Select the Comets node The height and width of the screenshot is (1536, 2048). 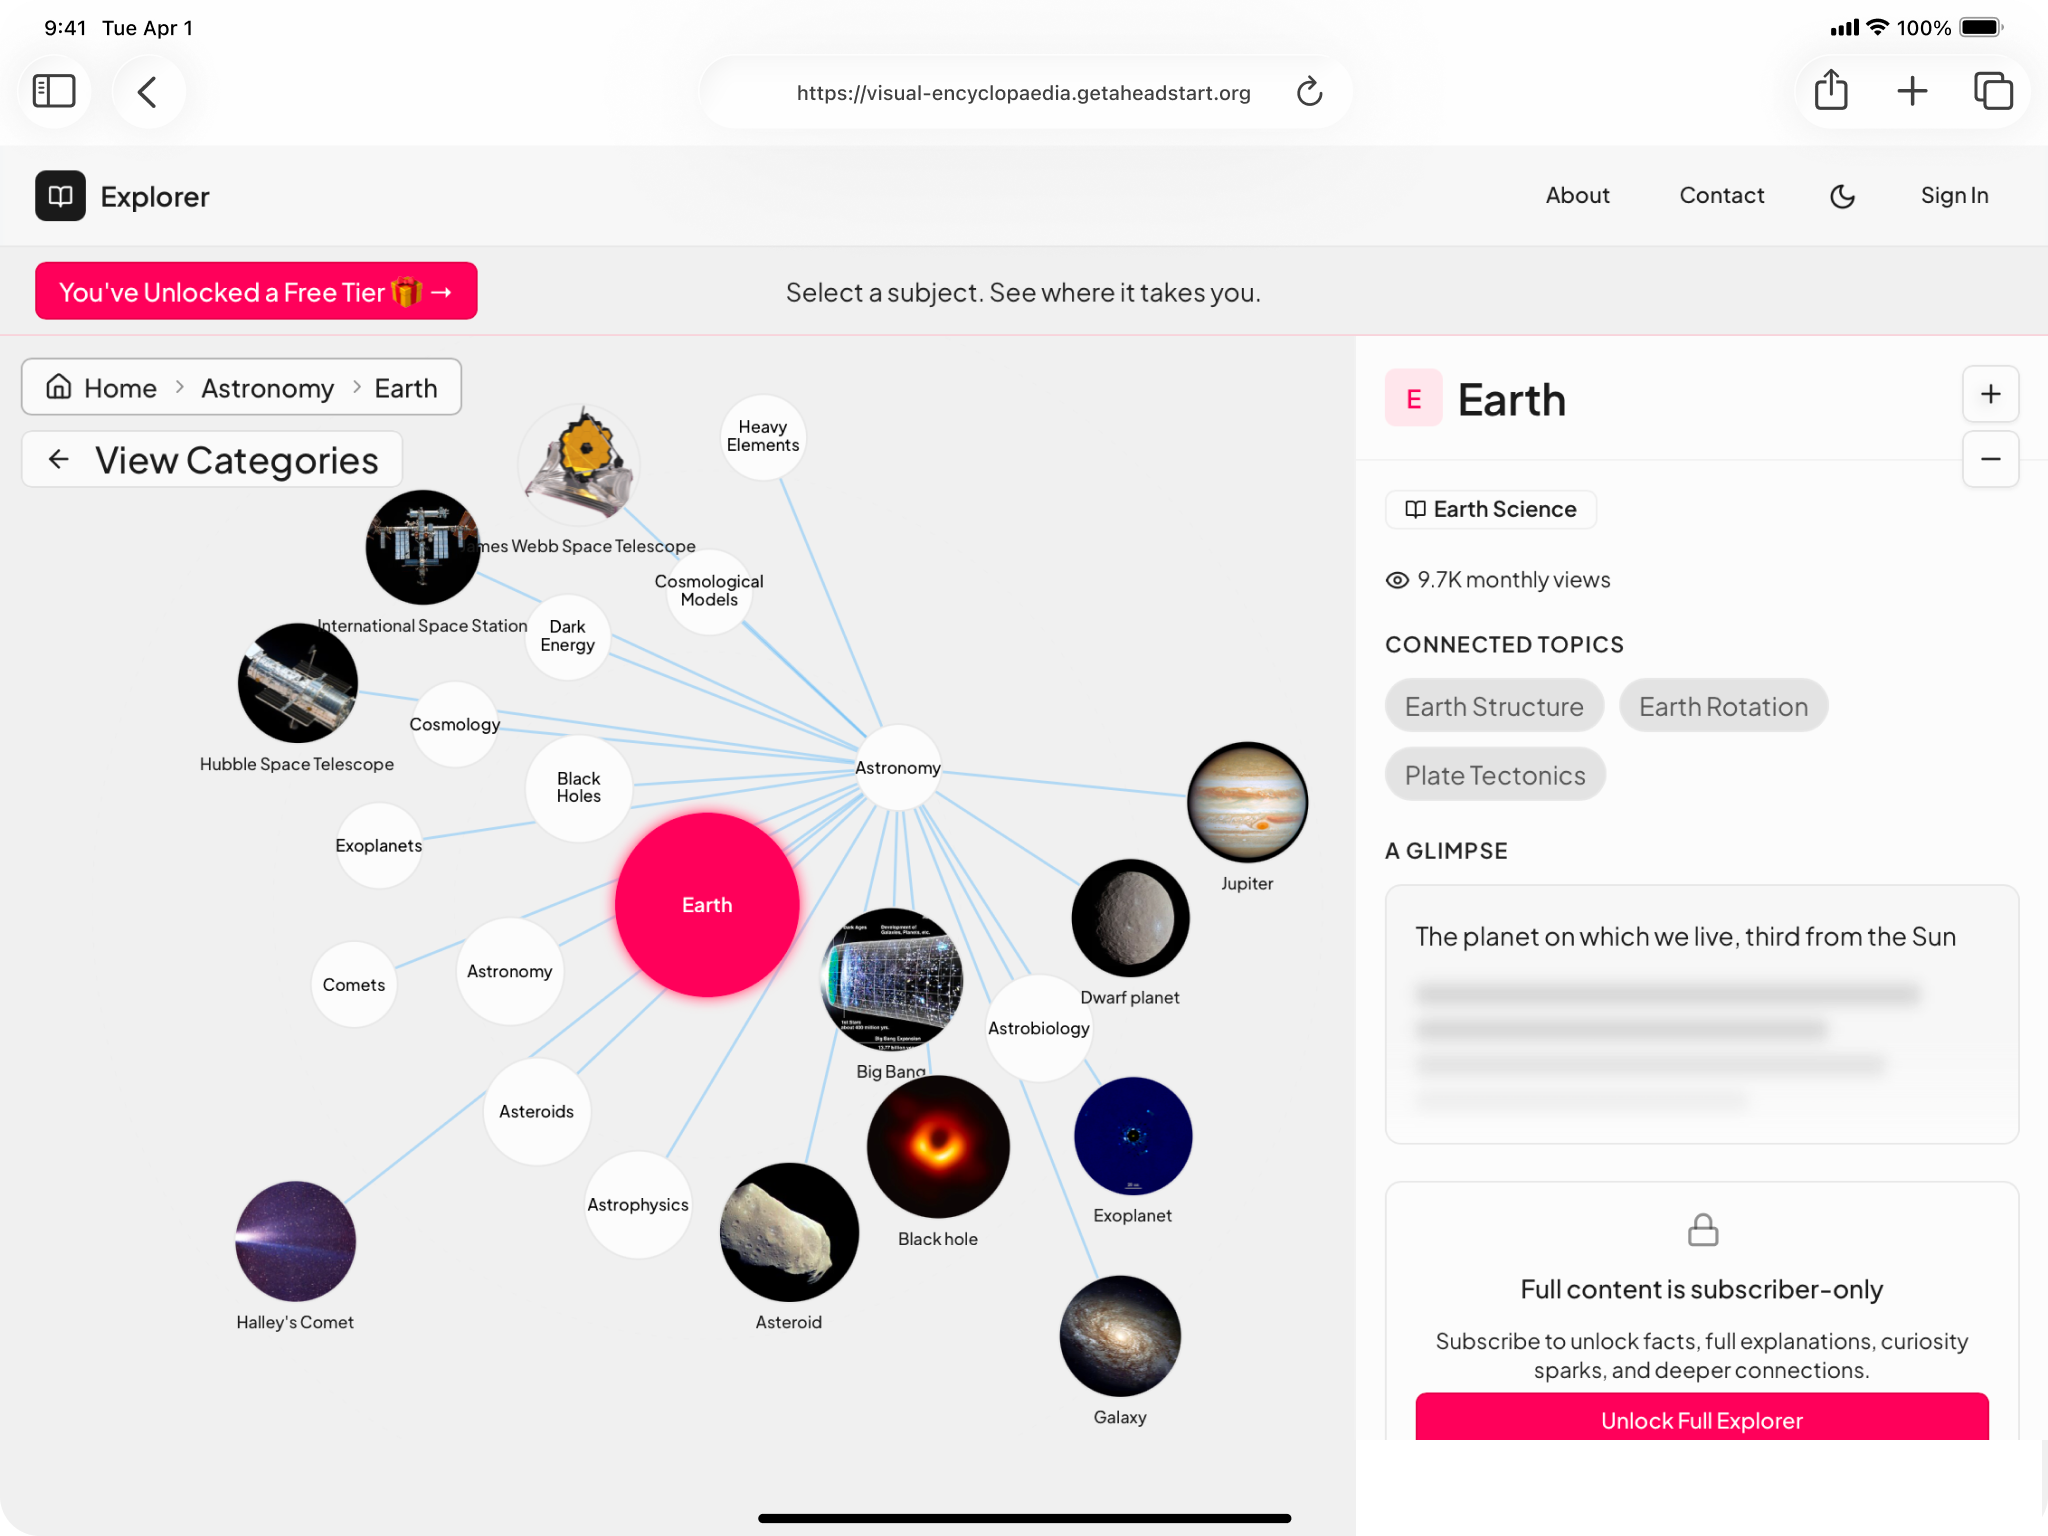[x=354, y=985]
